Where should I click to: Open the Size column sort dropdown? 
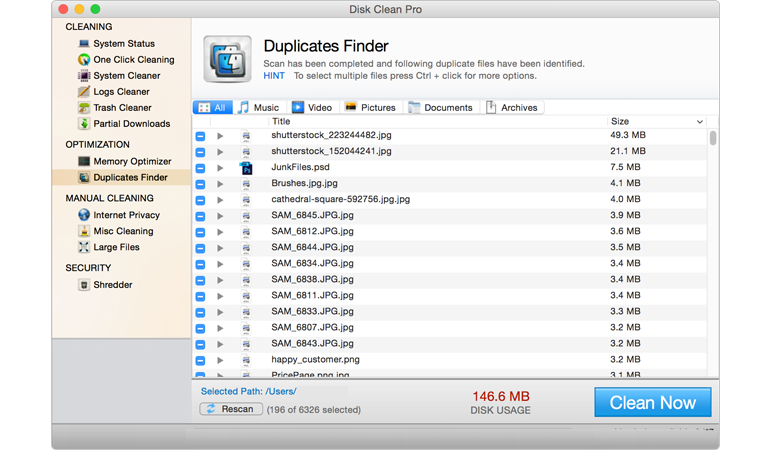(x=699, y=122)
